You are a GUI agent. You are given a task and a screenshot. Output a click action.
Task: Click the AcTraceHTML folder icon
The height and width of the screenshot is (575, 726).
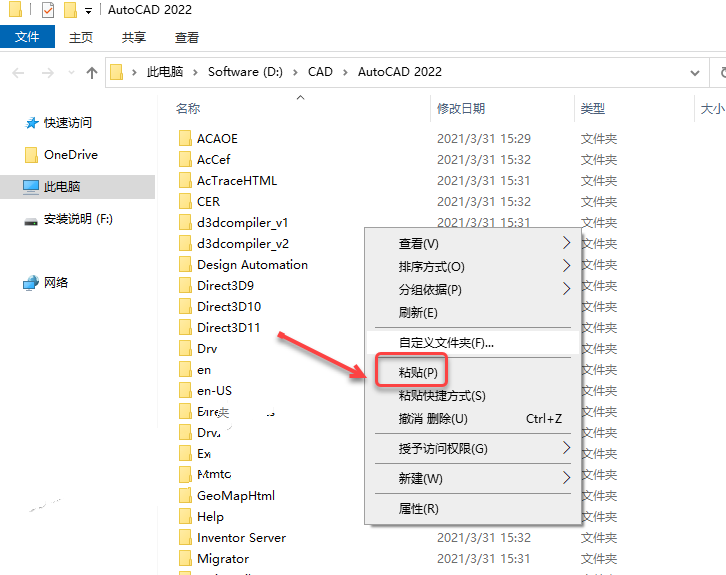(x=185, y=181)
